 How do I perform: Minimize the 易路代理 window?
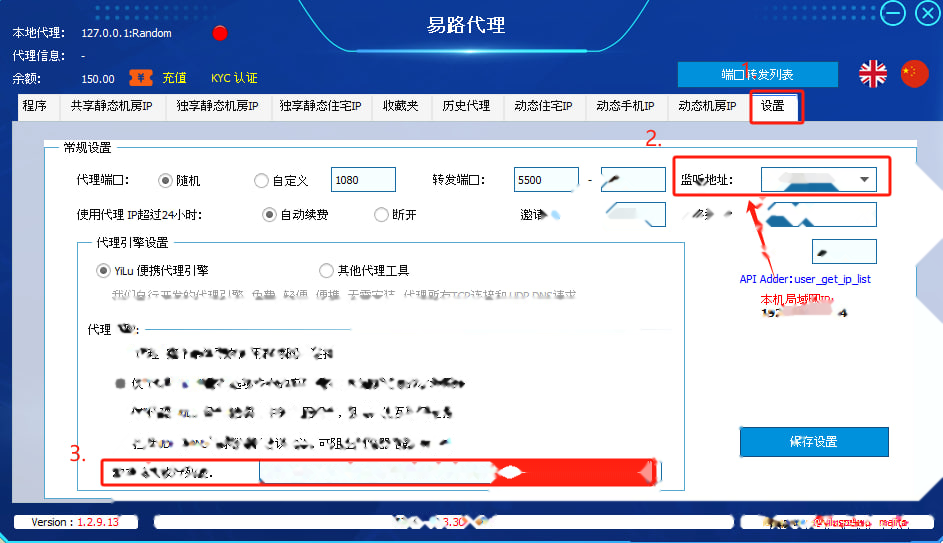tap(893, 13)
